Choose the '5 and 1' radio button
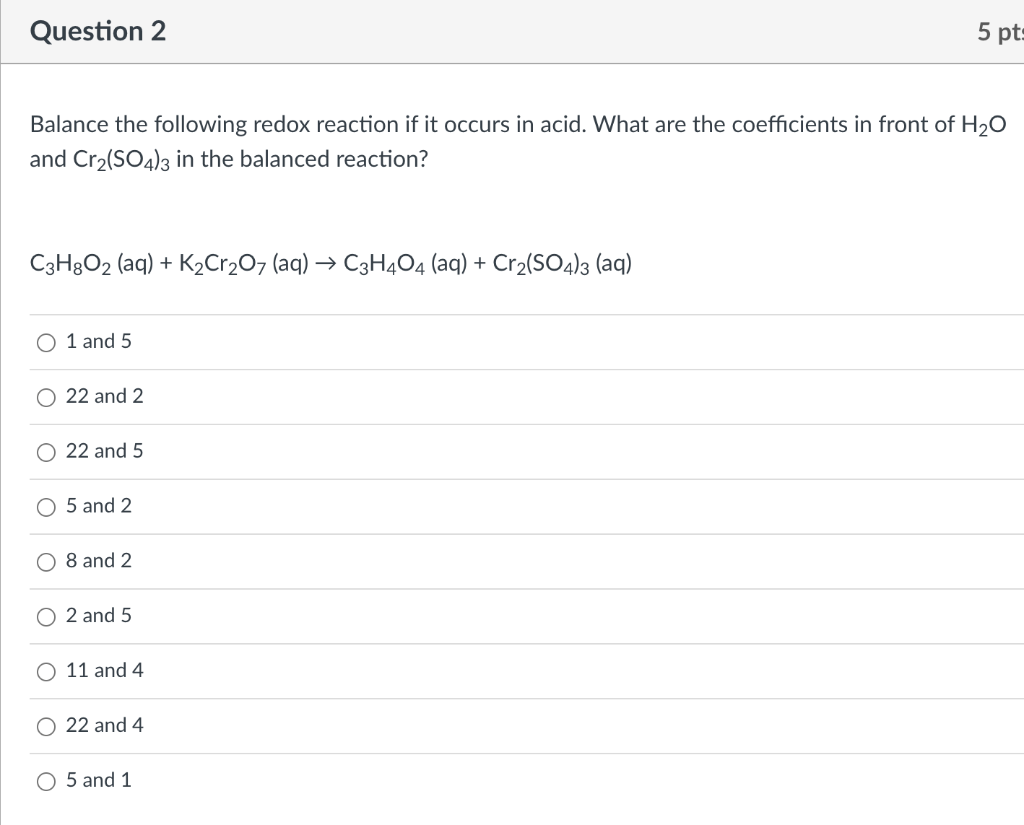 (46, 782)
